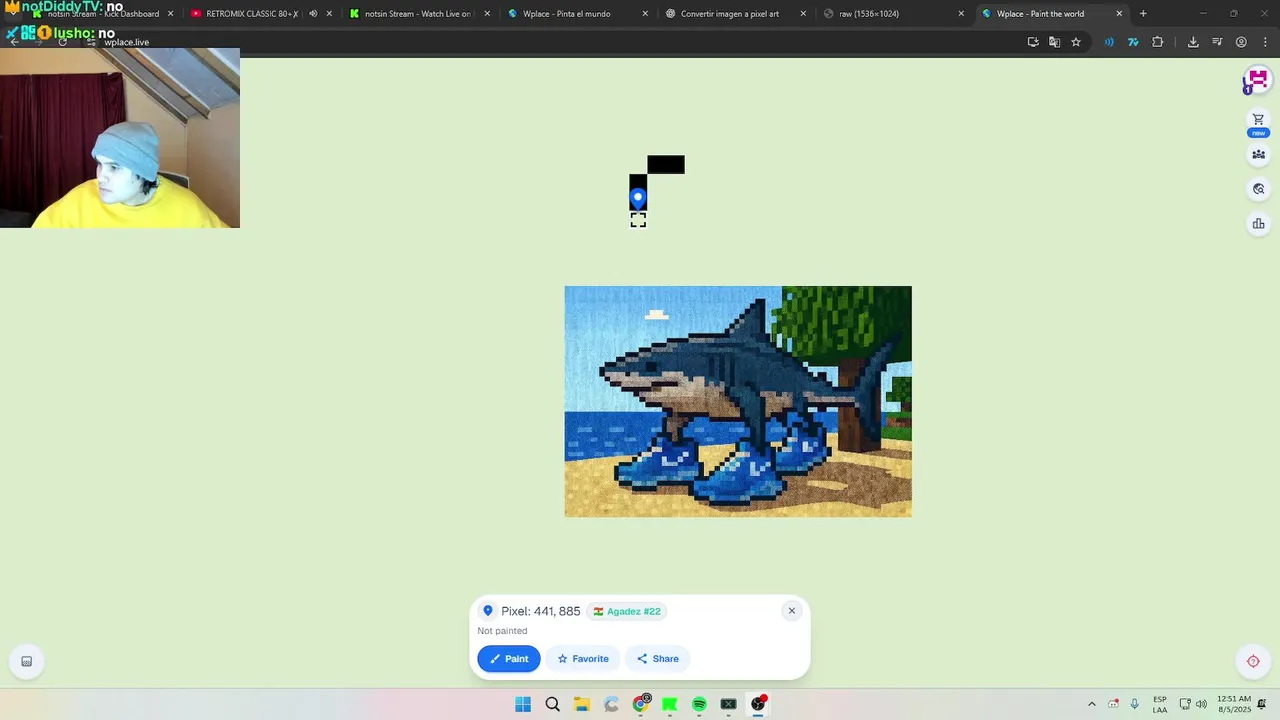Viewport: 1280px width, 720px height.
Task: Click the blue location pin marker
Action: point(638,199)
